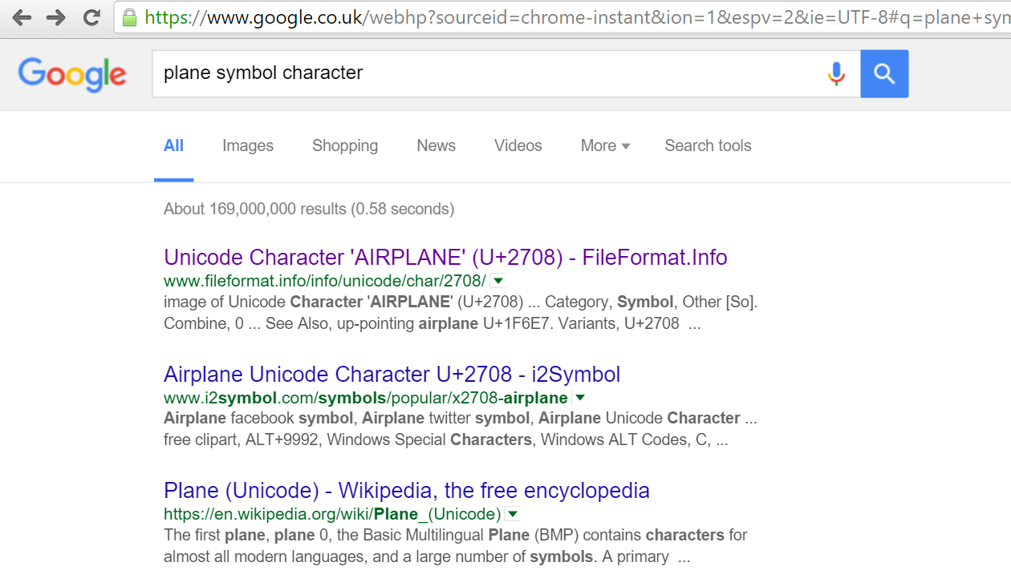Click the browser forward arrow
Viewport: 1011px width, 574px height.
56,18
